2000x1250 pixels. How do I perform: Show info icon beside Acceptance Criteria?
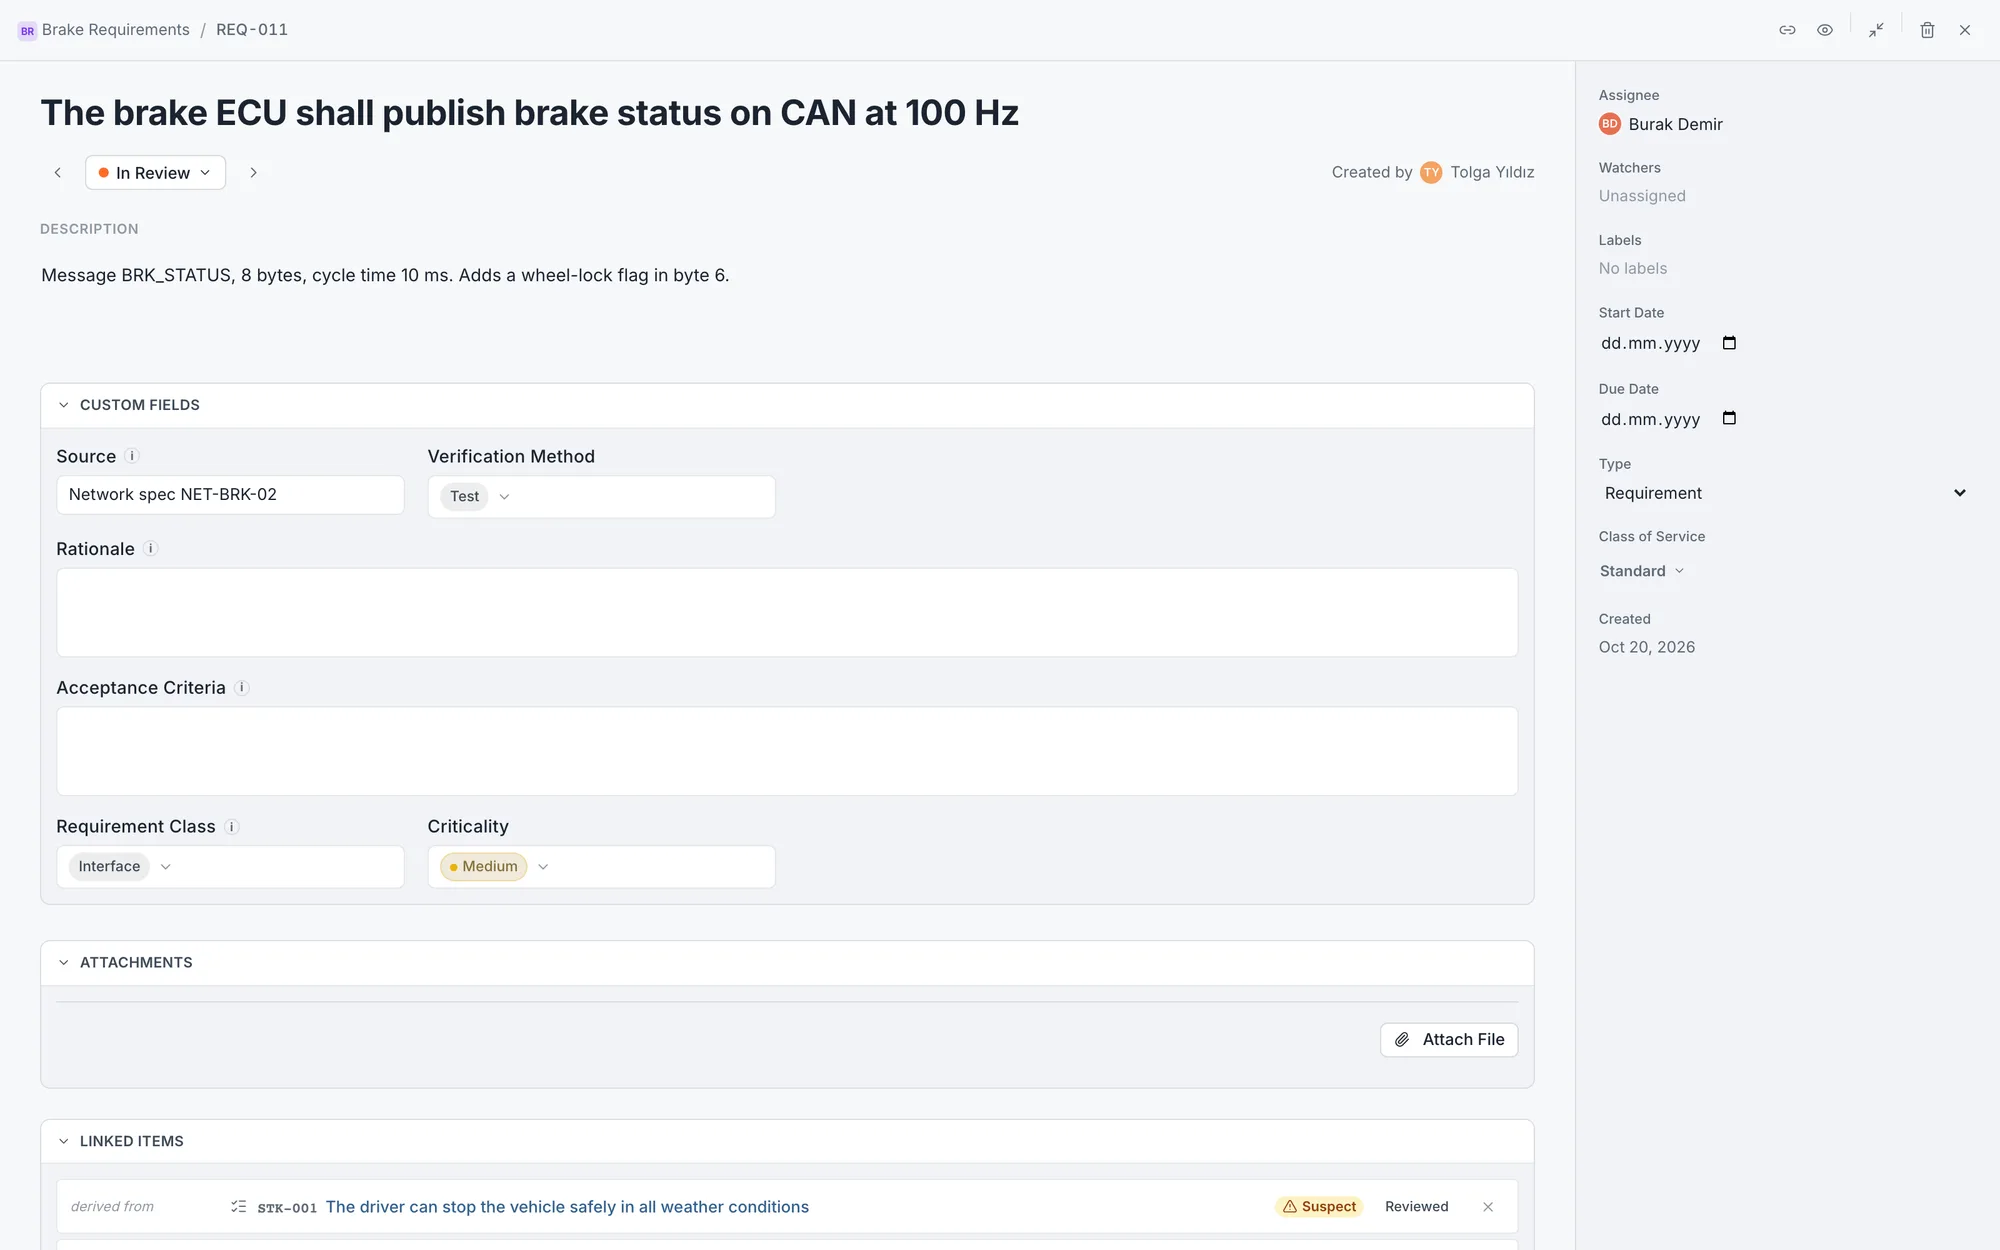point(242,688)
